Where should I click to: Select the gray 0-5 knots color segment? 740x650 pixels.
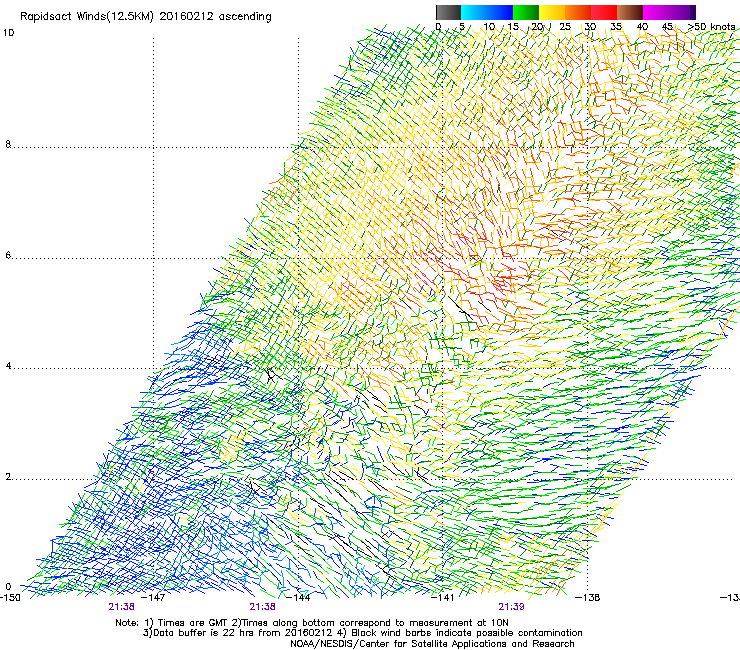[448, 12]
